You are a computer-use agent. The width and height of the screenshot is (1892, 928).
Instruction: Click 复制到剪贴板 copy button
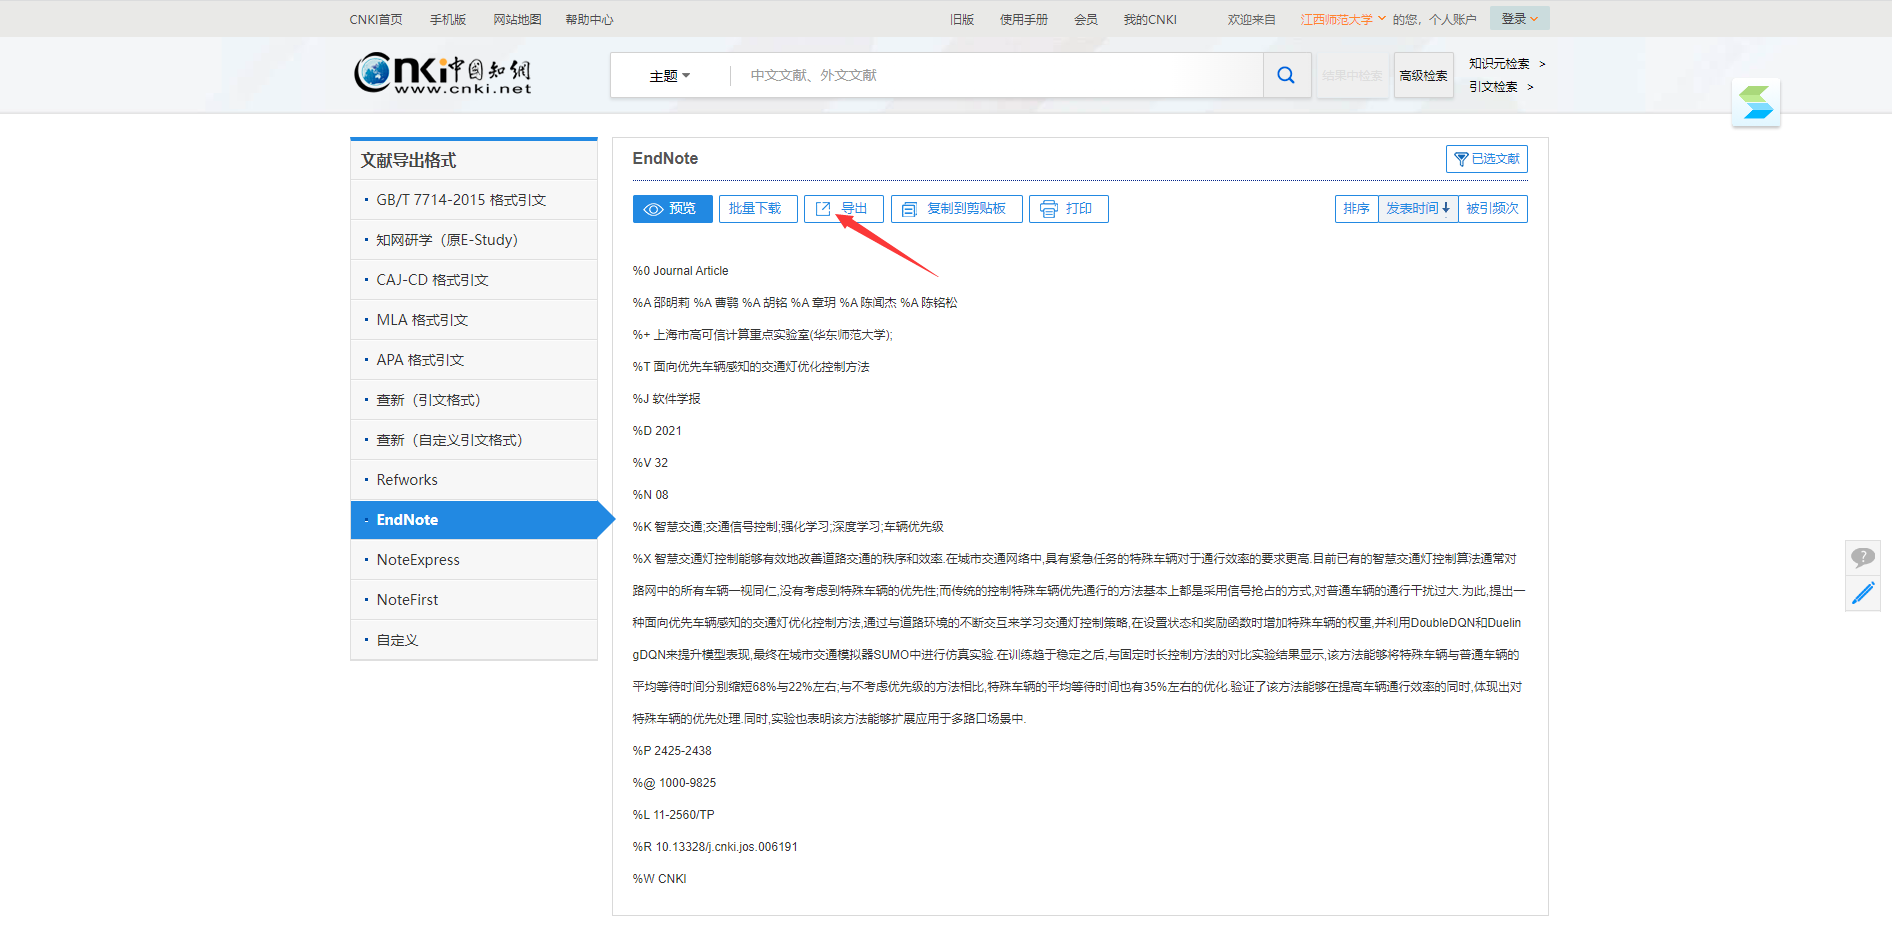(x=956, y=208)
